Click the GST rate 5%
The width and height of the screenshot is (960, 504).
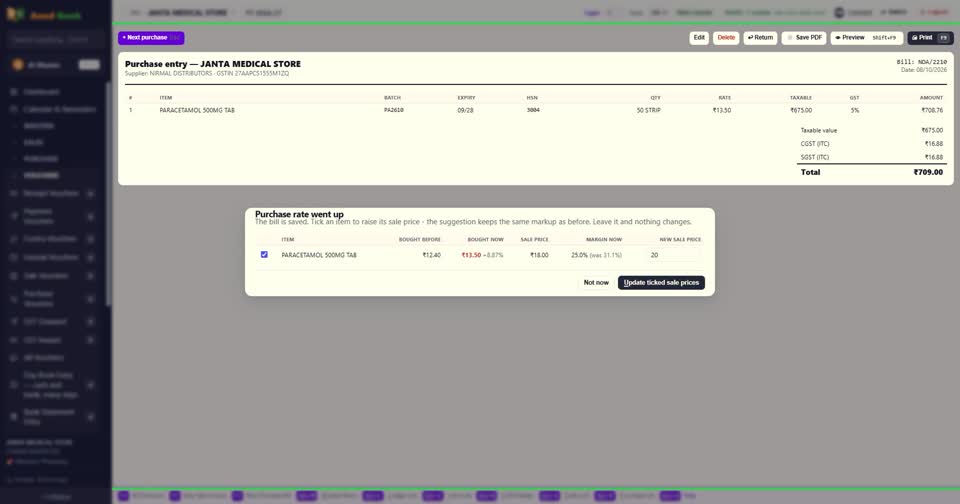854,111
